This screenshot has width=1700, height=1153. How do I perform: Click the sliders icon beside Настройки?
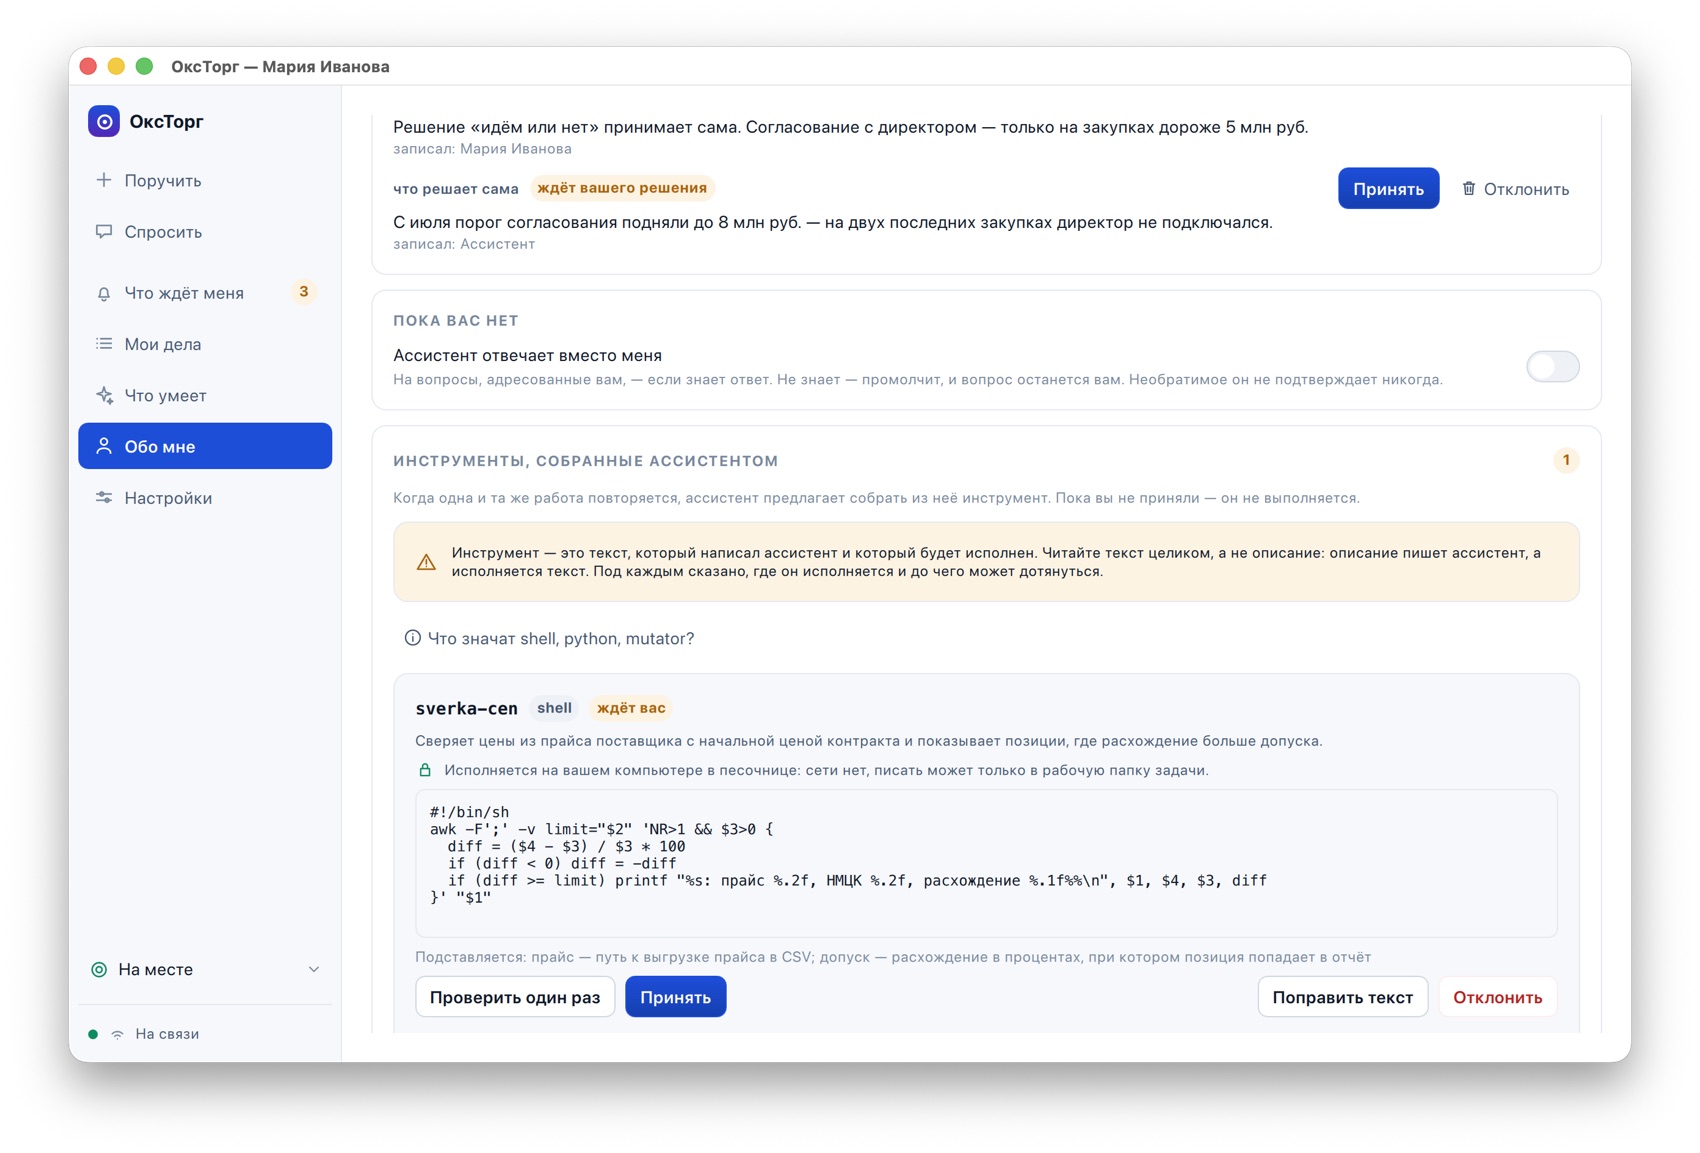[x=104, y=497]
